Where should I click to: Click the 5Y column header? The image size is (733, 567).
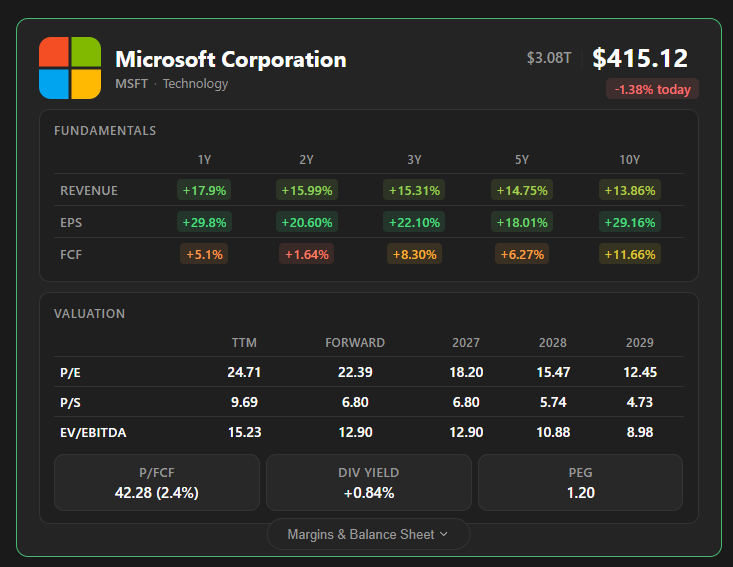click(522, 160)
